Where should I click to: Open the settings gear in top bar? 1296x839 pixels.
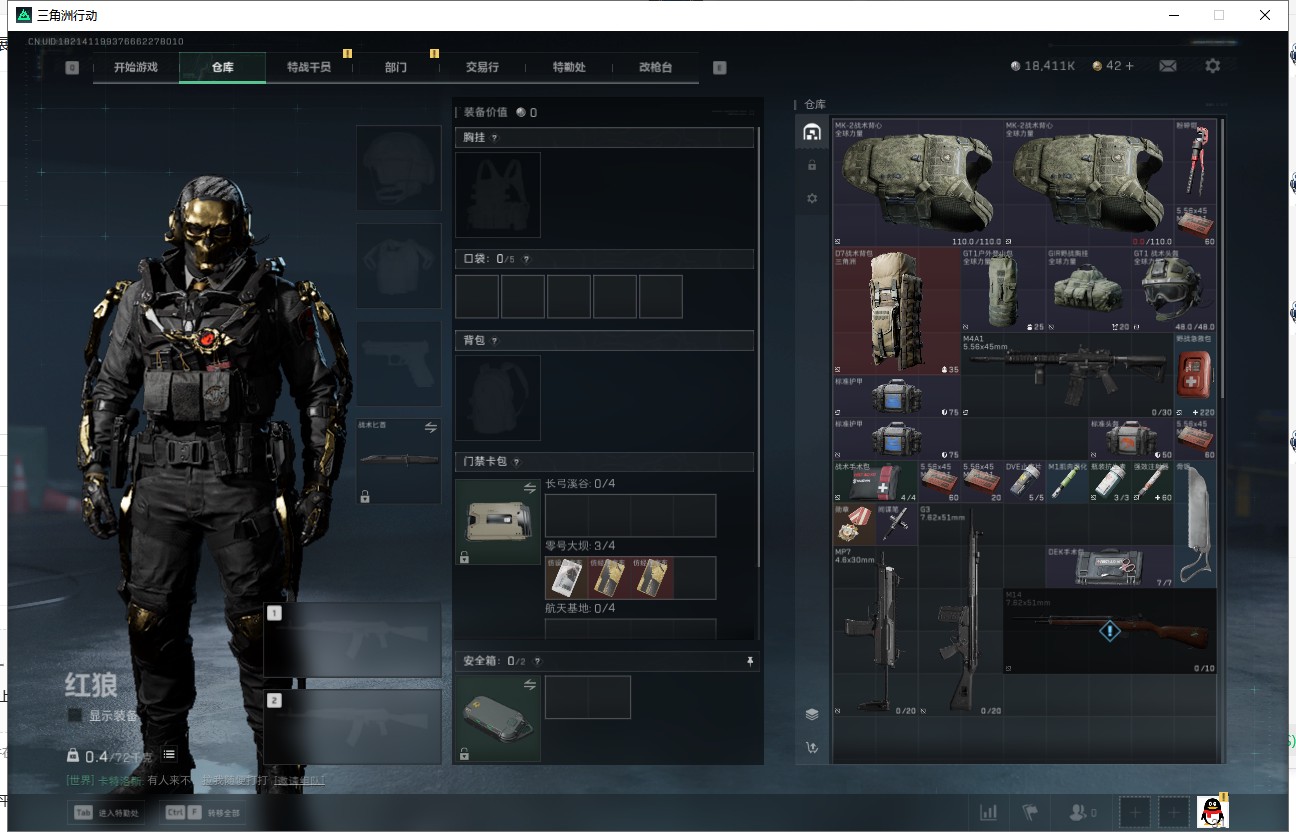tap(1213, 66)
